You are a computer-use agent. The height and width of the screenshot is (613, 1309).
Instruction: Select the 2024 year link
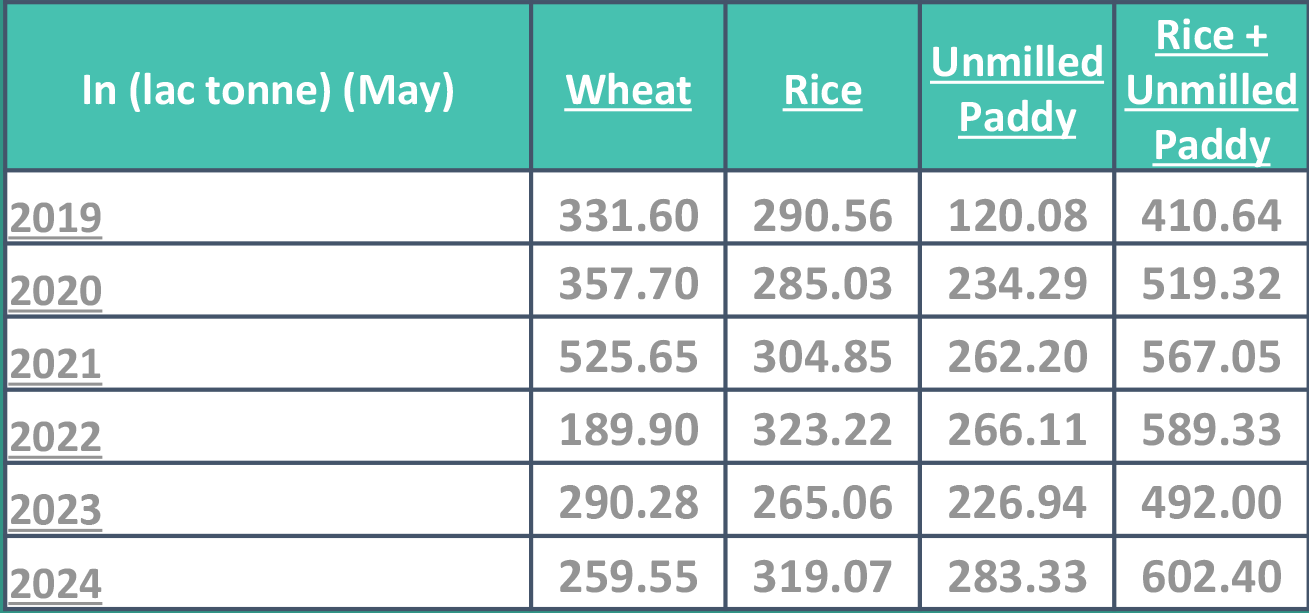(x=55, y=584)
